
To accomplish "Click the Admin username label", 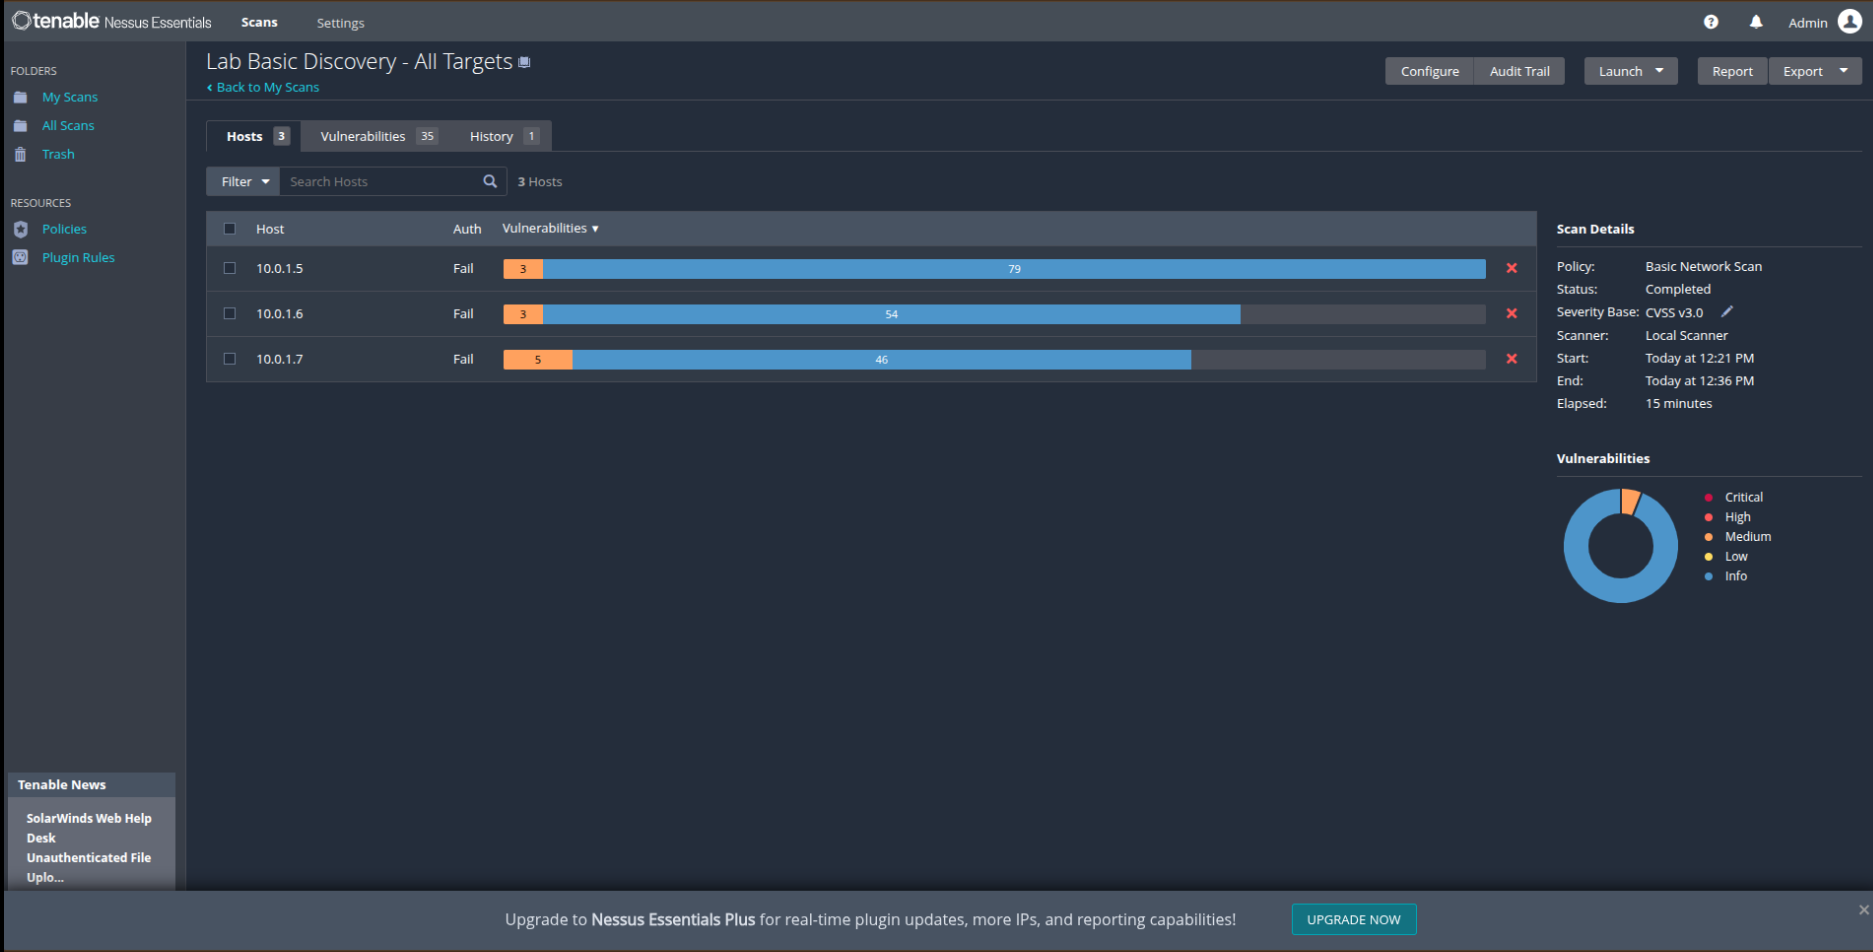I will 1807,23.
